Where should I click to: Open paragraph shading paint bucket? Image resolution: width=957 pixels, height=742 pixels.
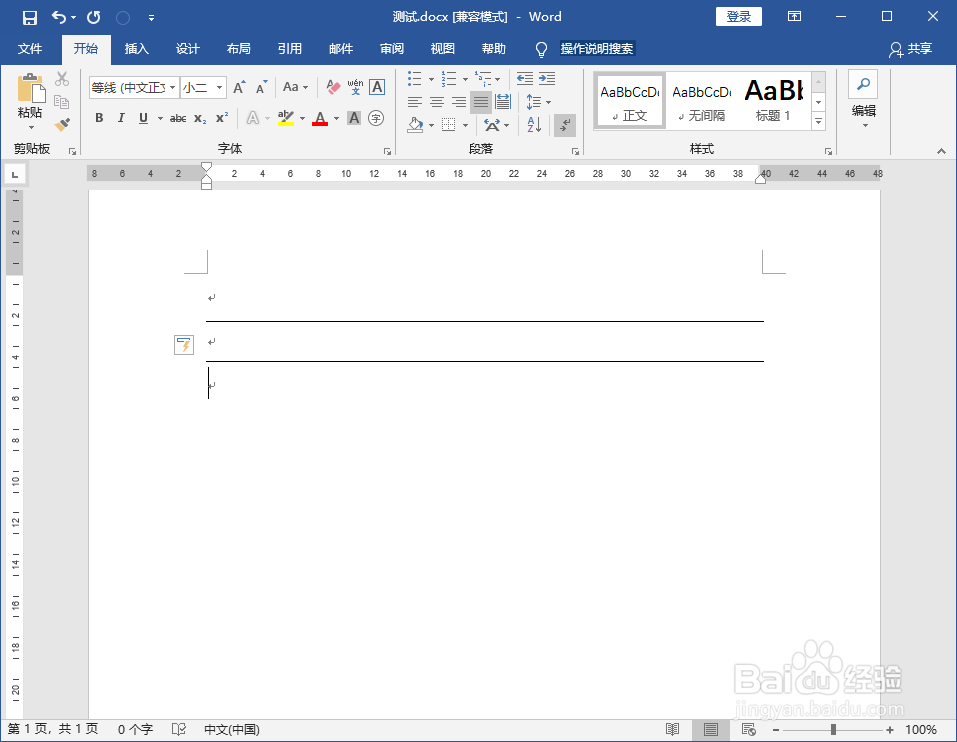click(x=415, y=125)
